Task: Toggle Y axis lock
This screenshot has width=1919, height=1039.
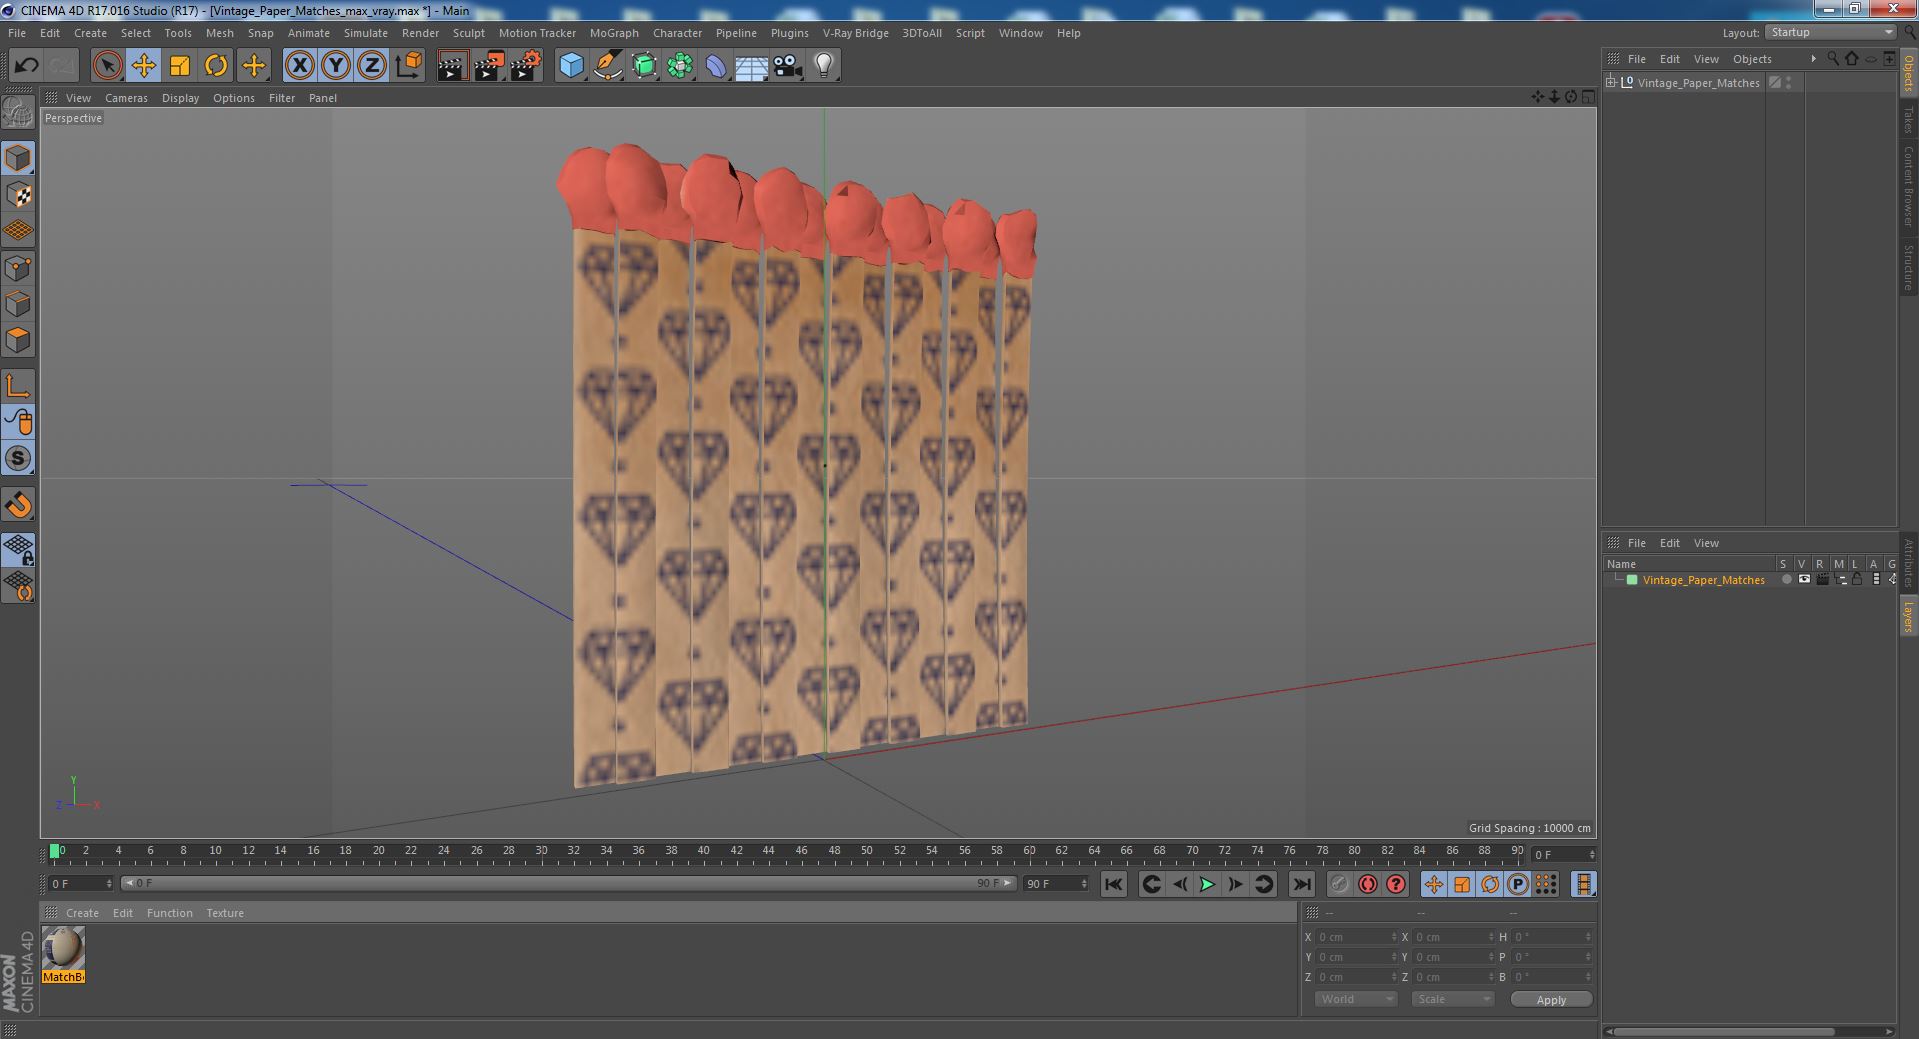Action: (336, 66)
